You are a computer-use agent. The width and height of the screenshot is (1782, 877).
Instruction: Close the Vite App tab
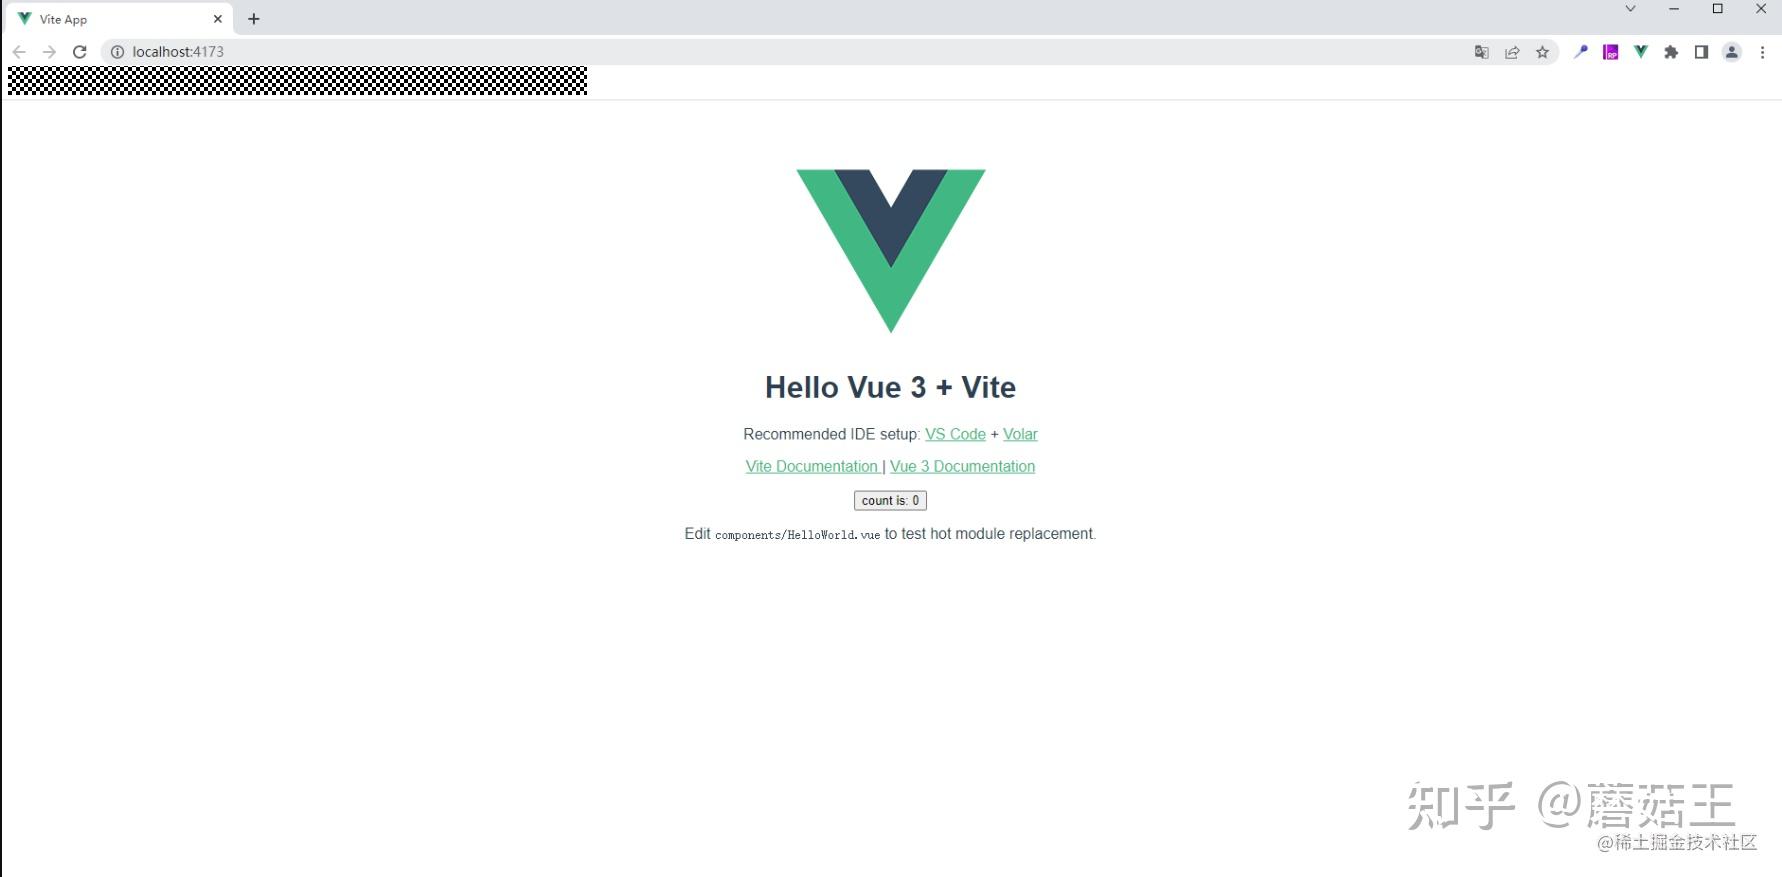click(218, 19)
